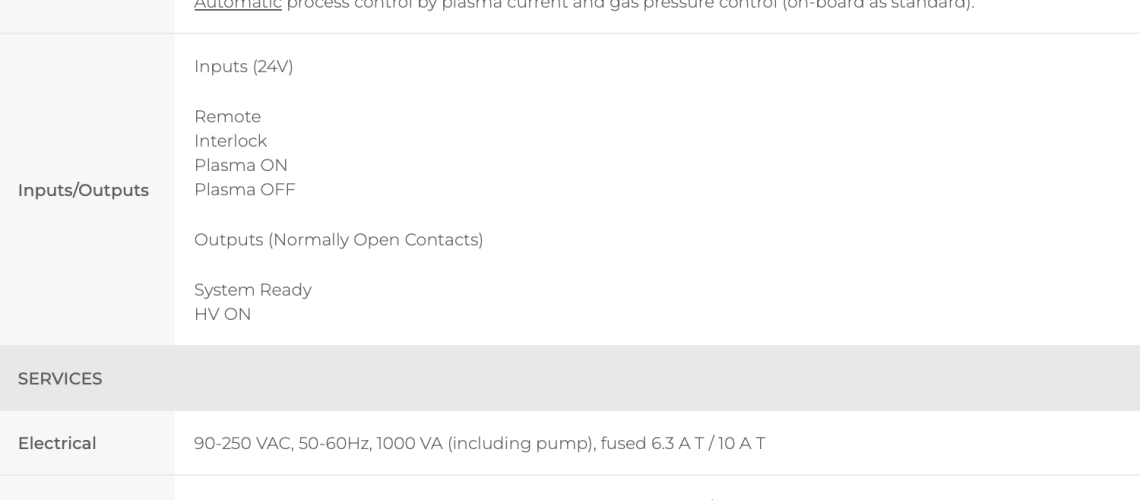1140x500 pixels.
Task: Click the Inputs (24V) heading text
Action: [x=244, y=67]
